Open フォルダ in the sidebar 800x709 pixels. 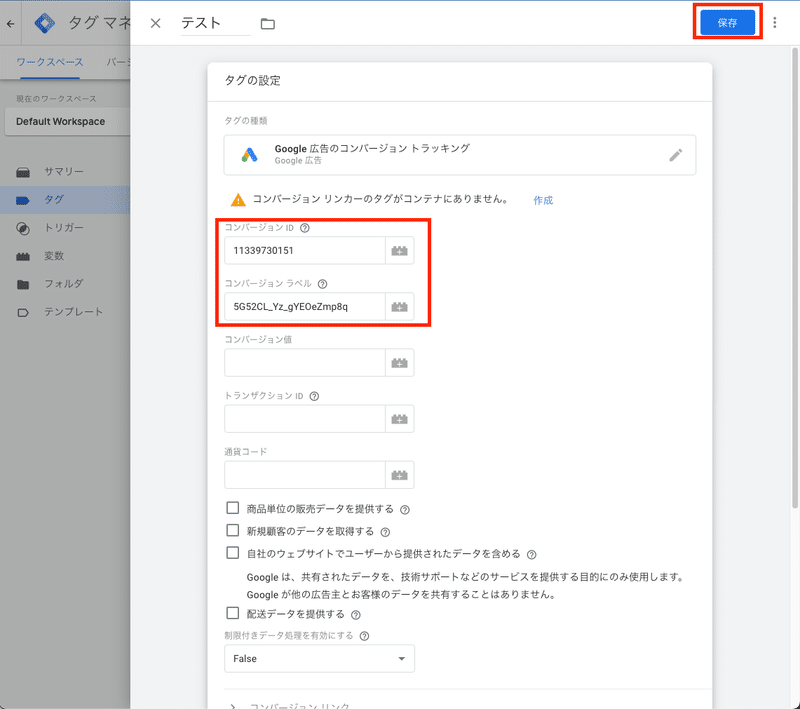(65, 284)
